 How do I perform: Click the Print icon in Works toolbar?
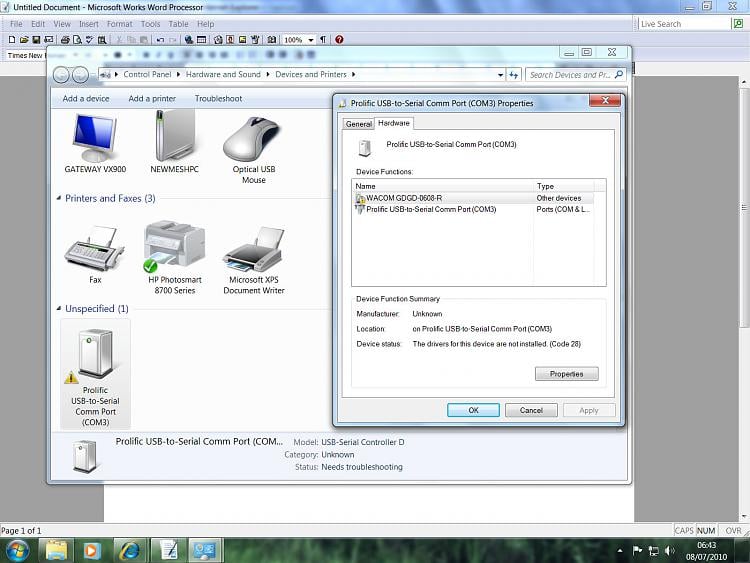[x=65, y=40]
